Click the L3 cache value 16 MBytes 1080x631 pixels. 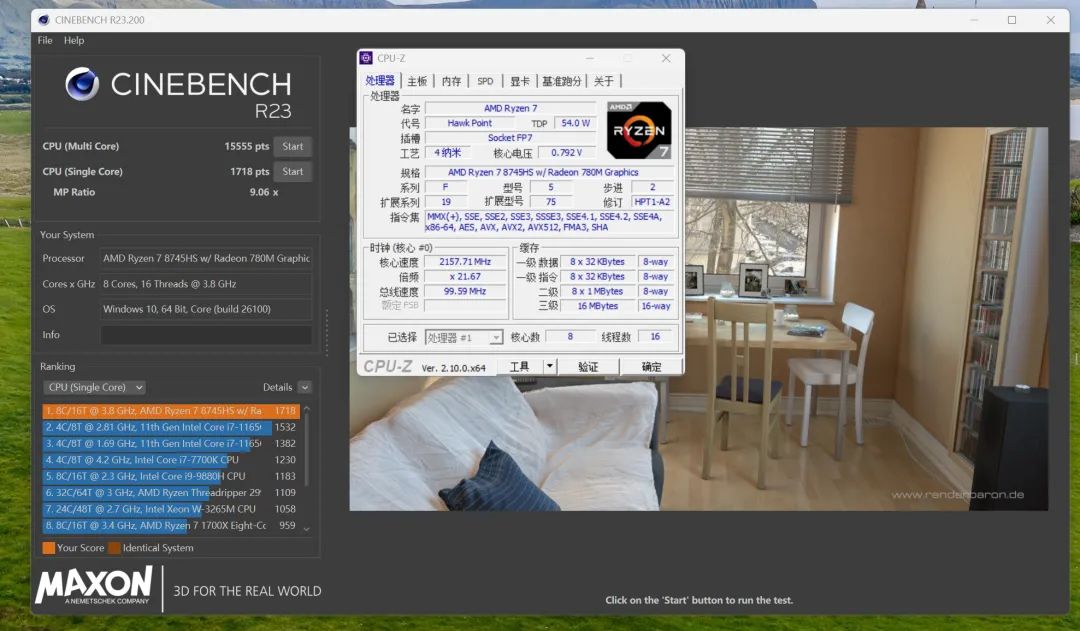597,306
